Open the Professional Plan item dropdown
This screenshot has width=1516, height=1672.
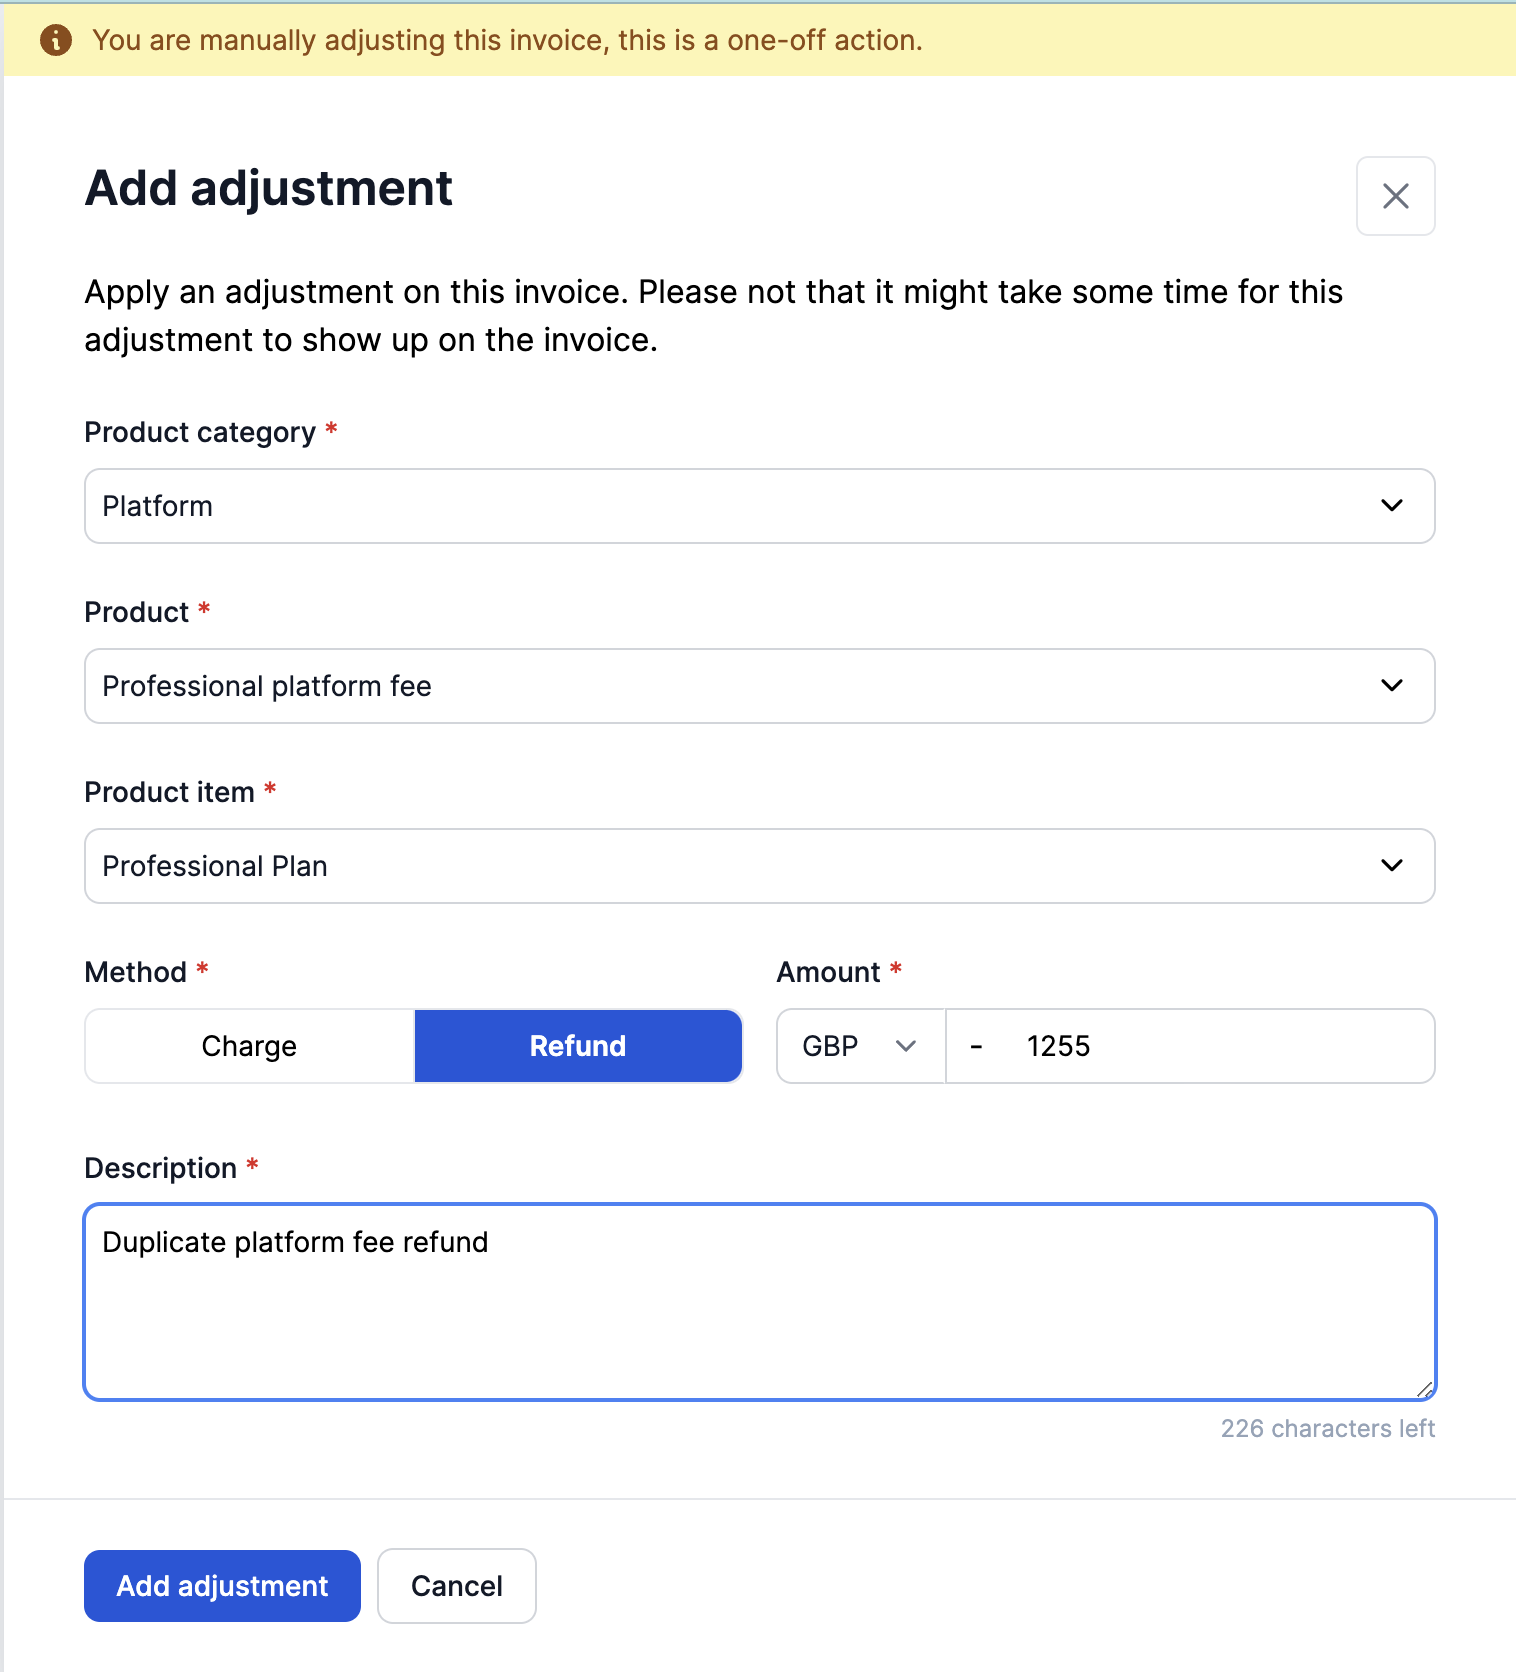pos(700,866)
